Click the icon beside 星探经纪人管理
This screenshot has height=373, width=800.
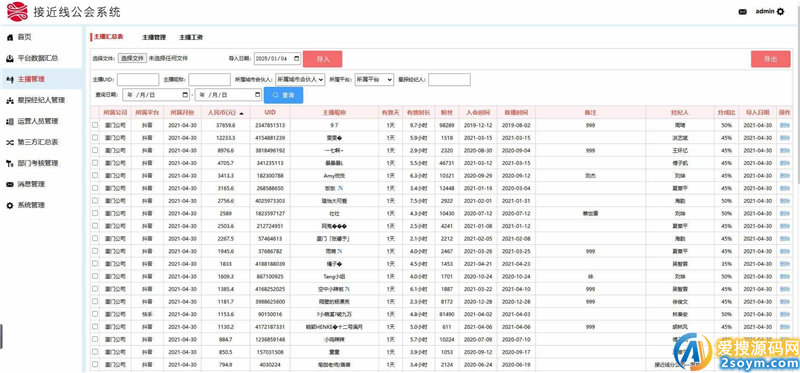pyautogui.click(x=9, y=101)
